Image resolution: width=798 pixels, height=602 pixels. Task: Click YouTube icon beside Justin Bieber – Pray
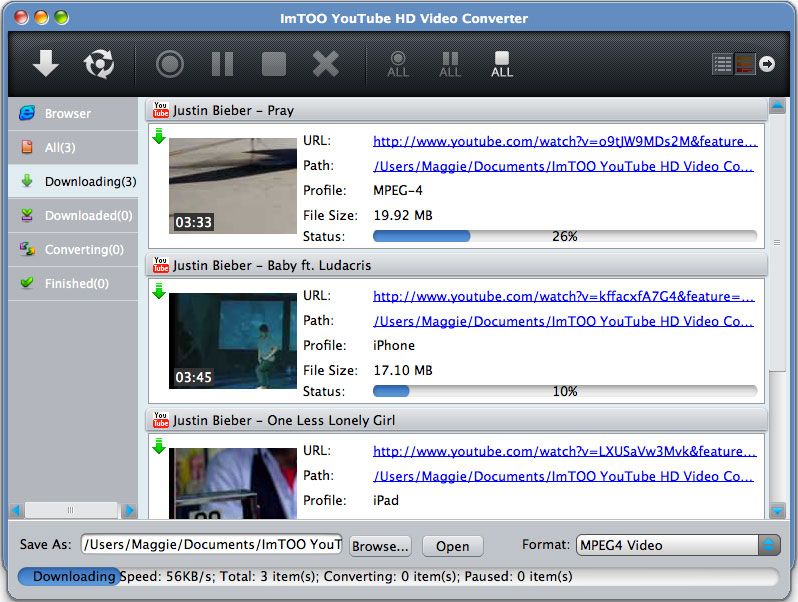pyautogui.click(x=161, y=110)
